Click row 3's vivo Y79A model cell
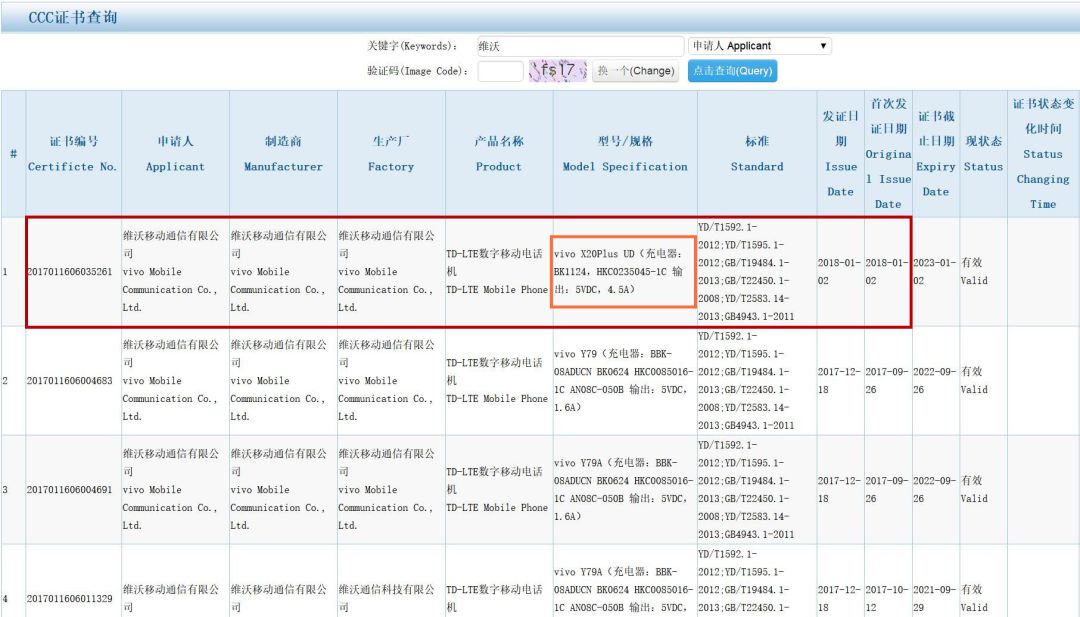This screenshot has height=617, width=1080. (x=625, y=489)
